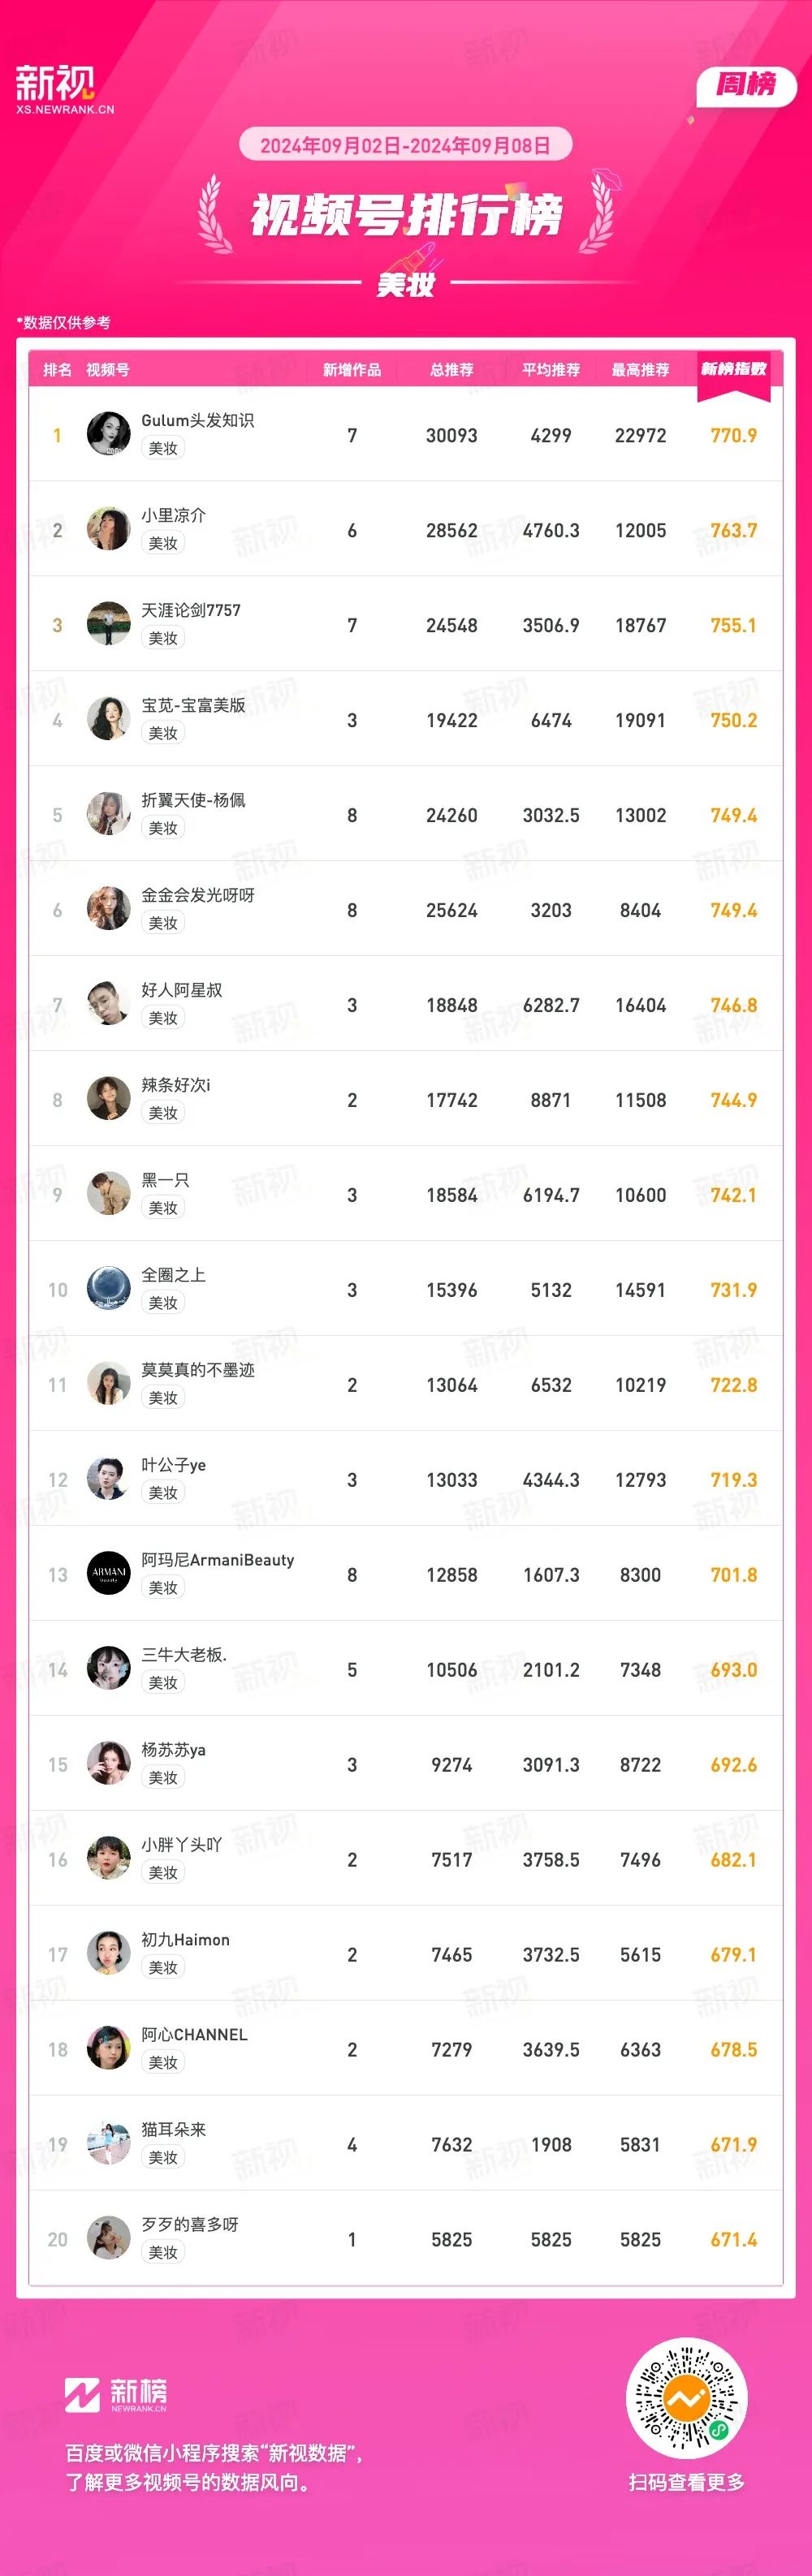The image size is (812, 2576).
Task: Open the 小里凉介 profile avatar
Action: point(109,529)
